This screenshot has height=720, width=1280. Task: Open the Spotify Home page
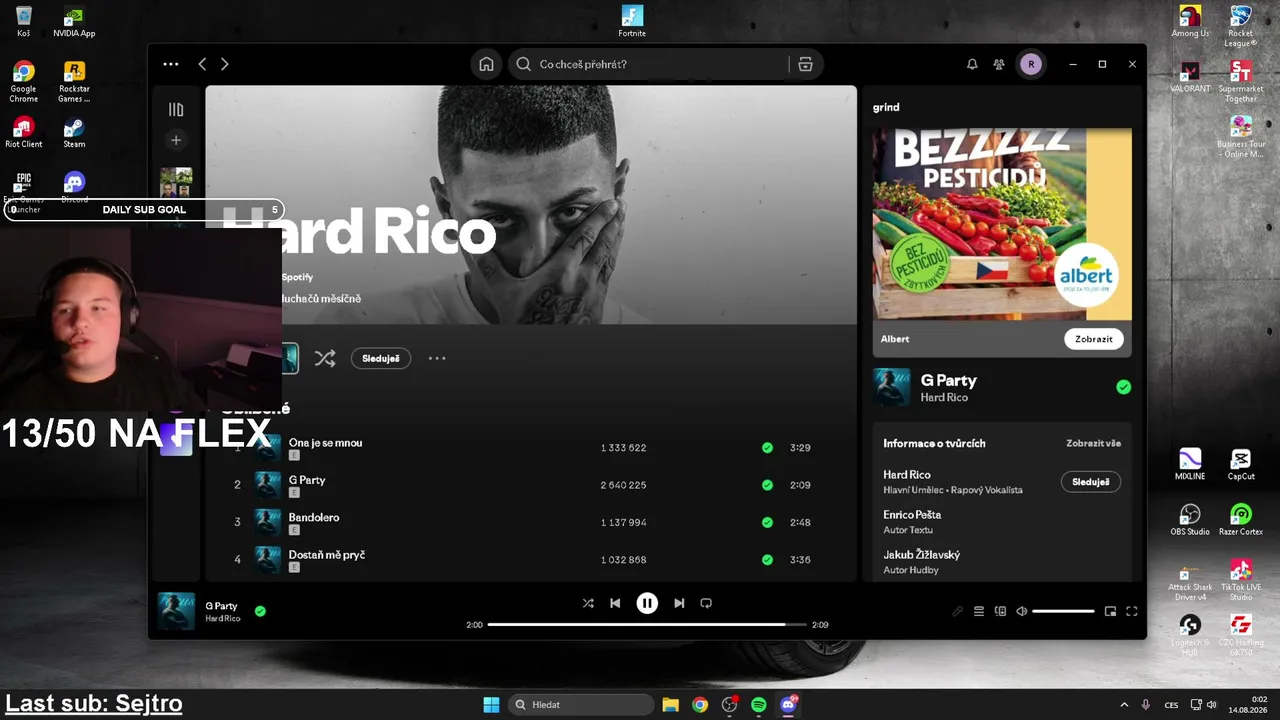click(486, 64)
